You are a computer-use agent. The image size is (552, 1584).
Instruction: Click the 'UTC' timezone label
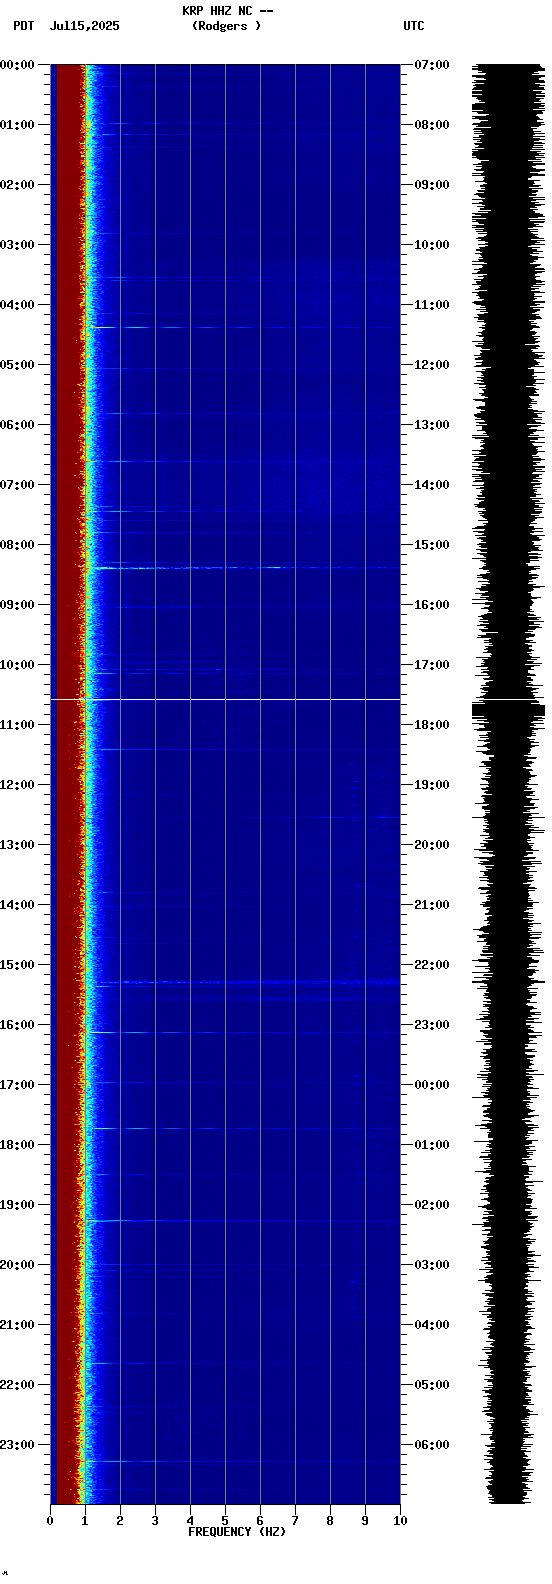coord(414,26)
